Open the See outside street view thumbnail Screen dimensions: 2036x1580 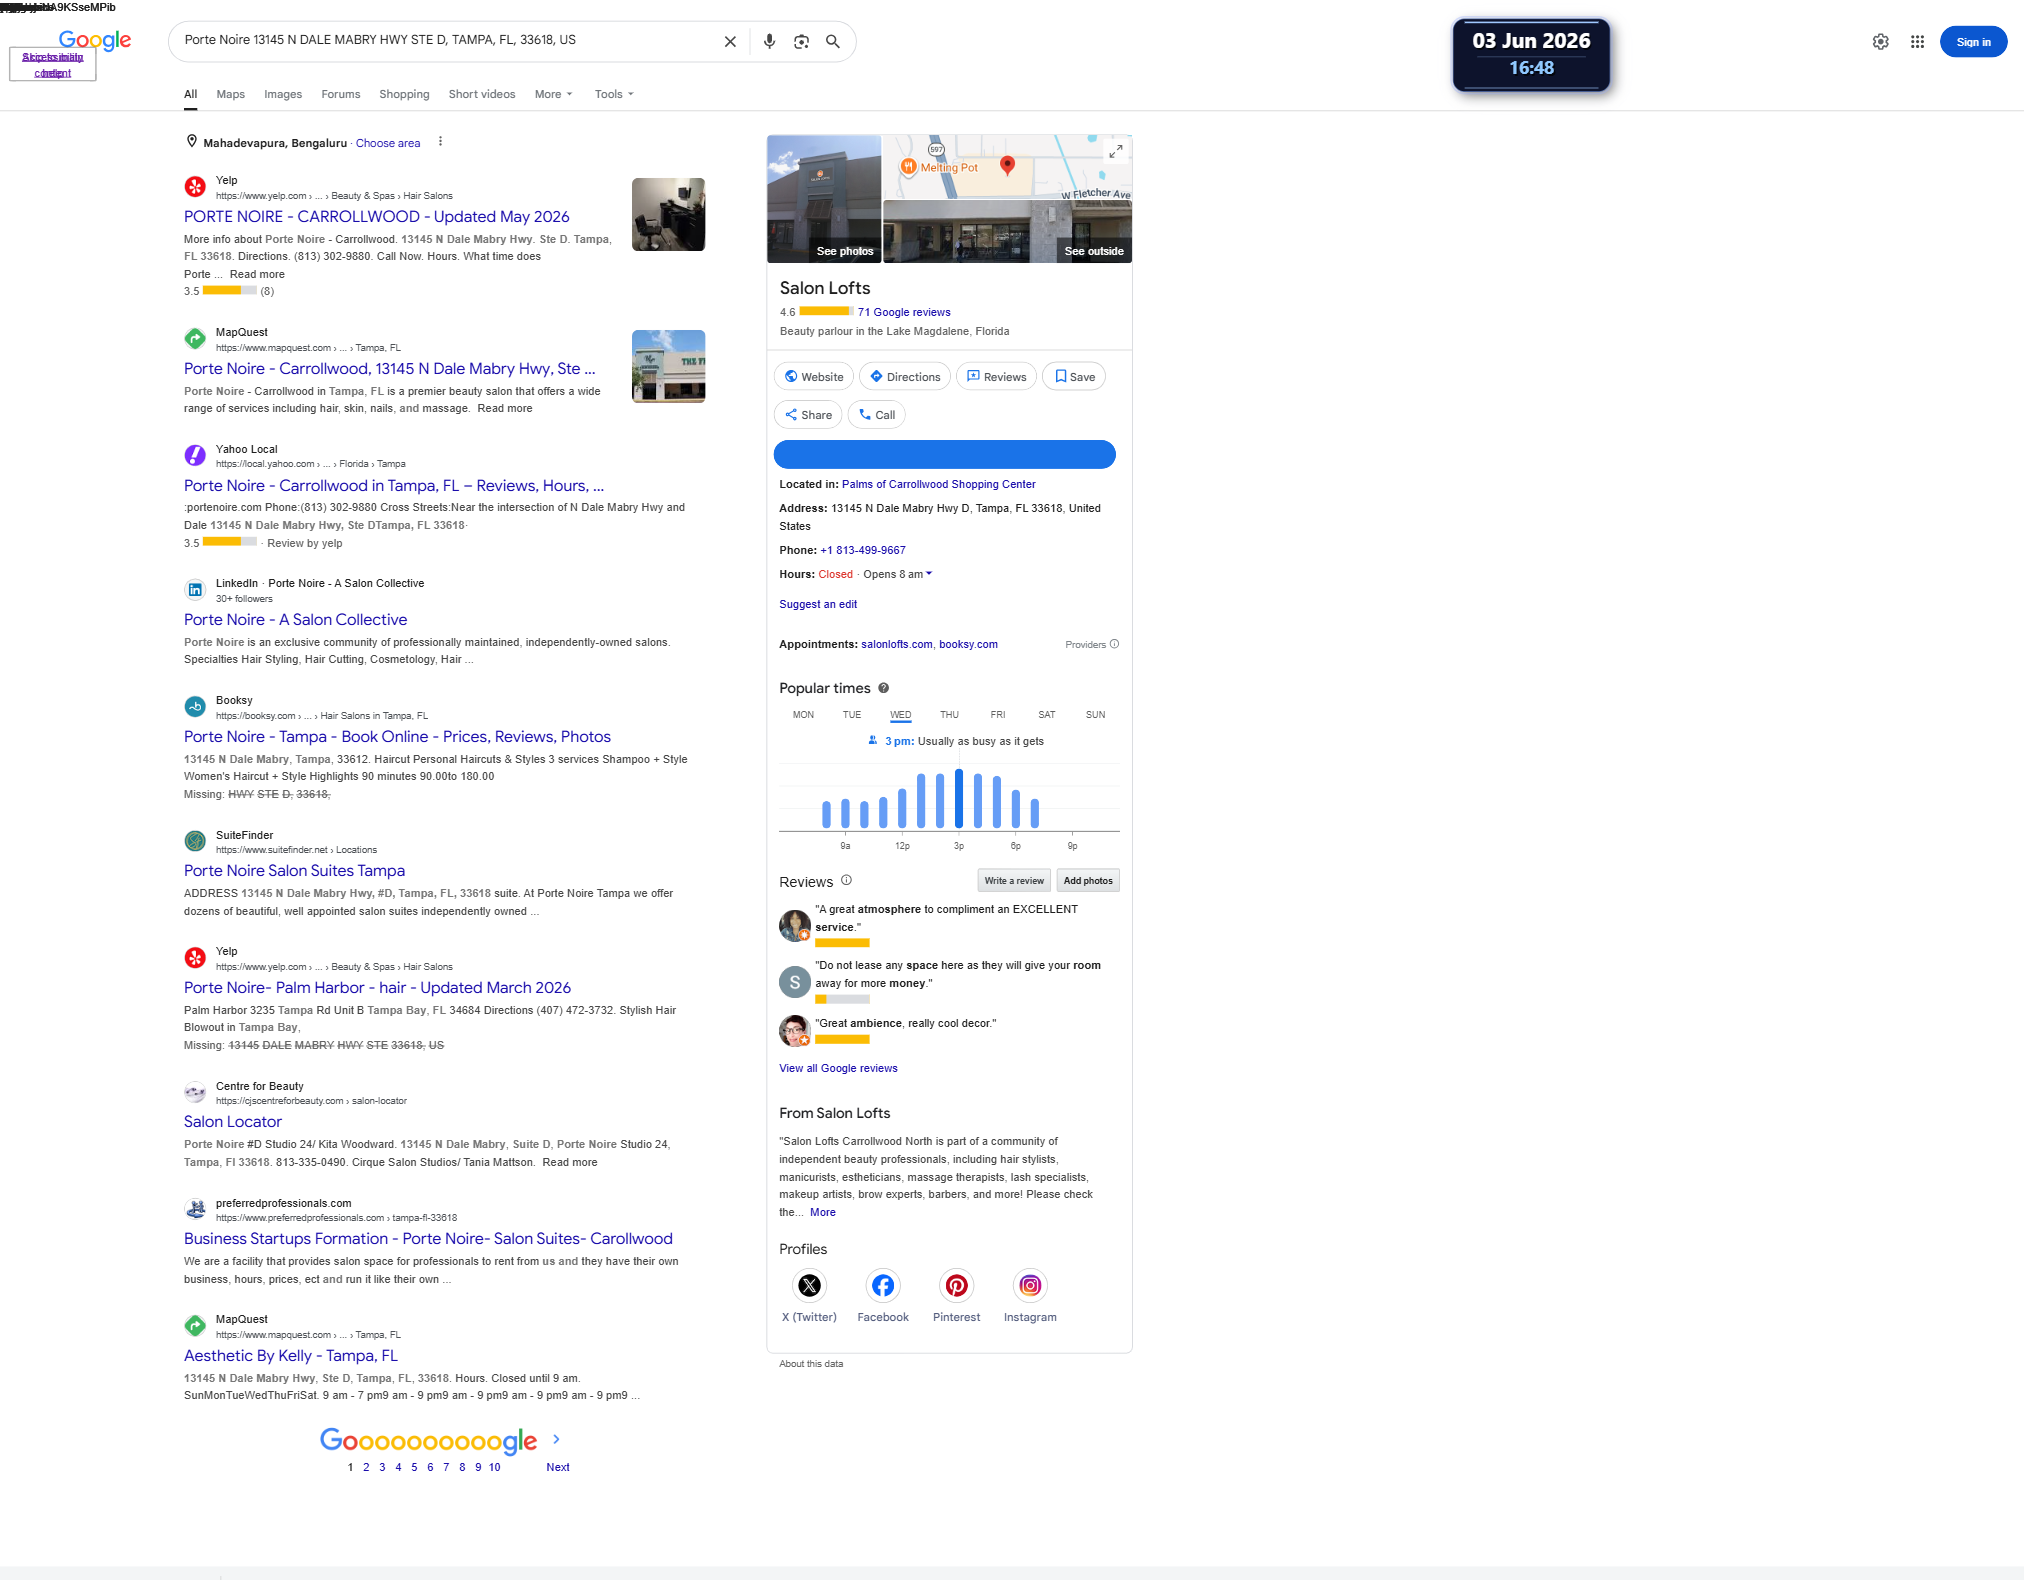pyautogui.click(x=1008, y=232)
